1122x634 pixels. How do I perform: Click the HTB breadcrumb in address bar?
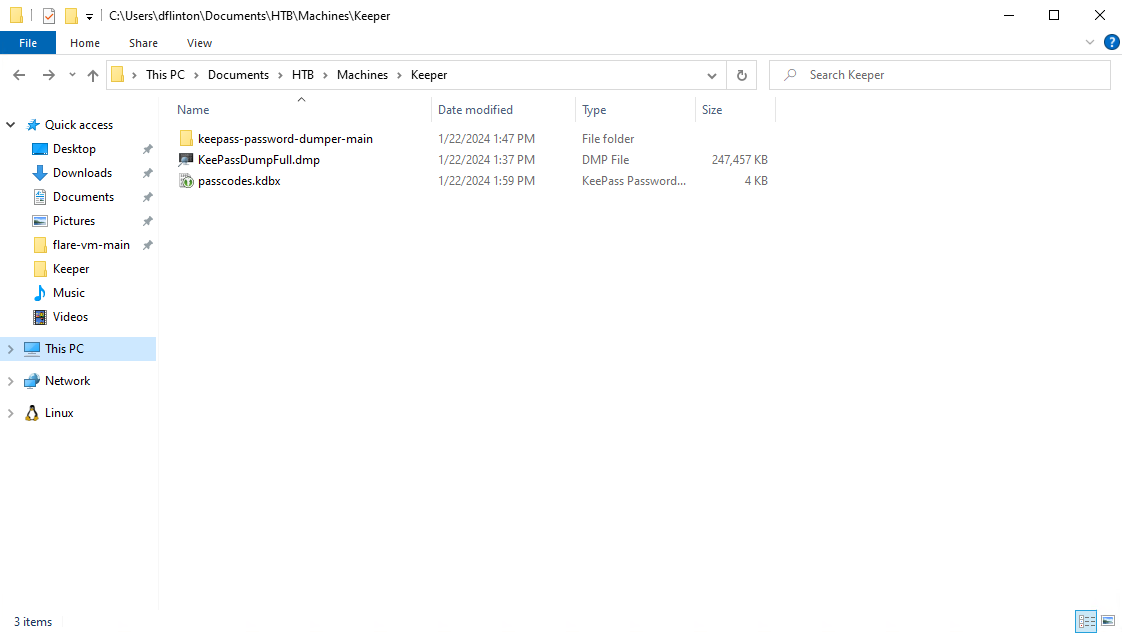(302, 75)
